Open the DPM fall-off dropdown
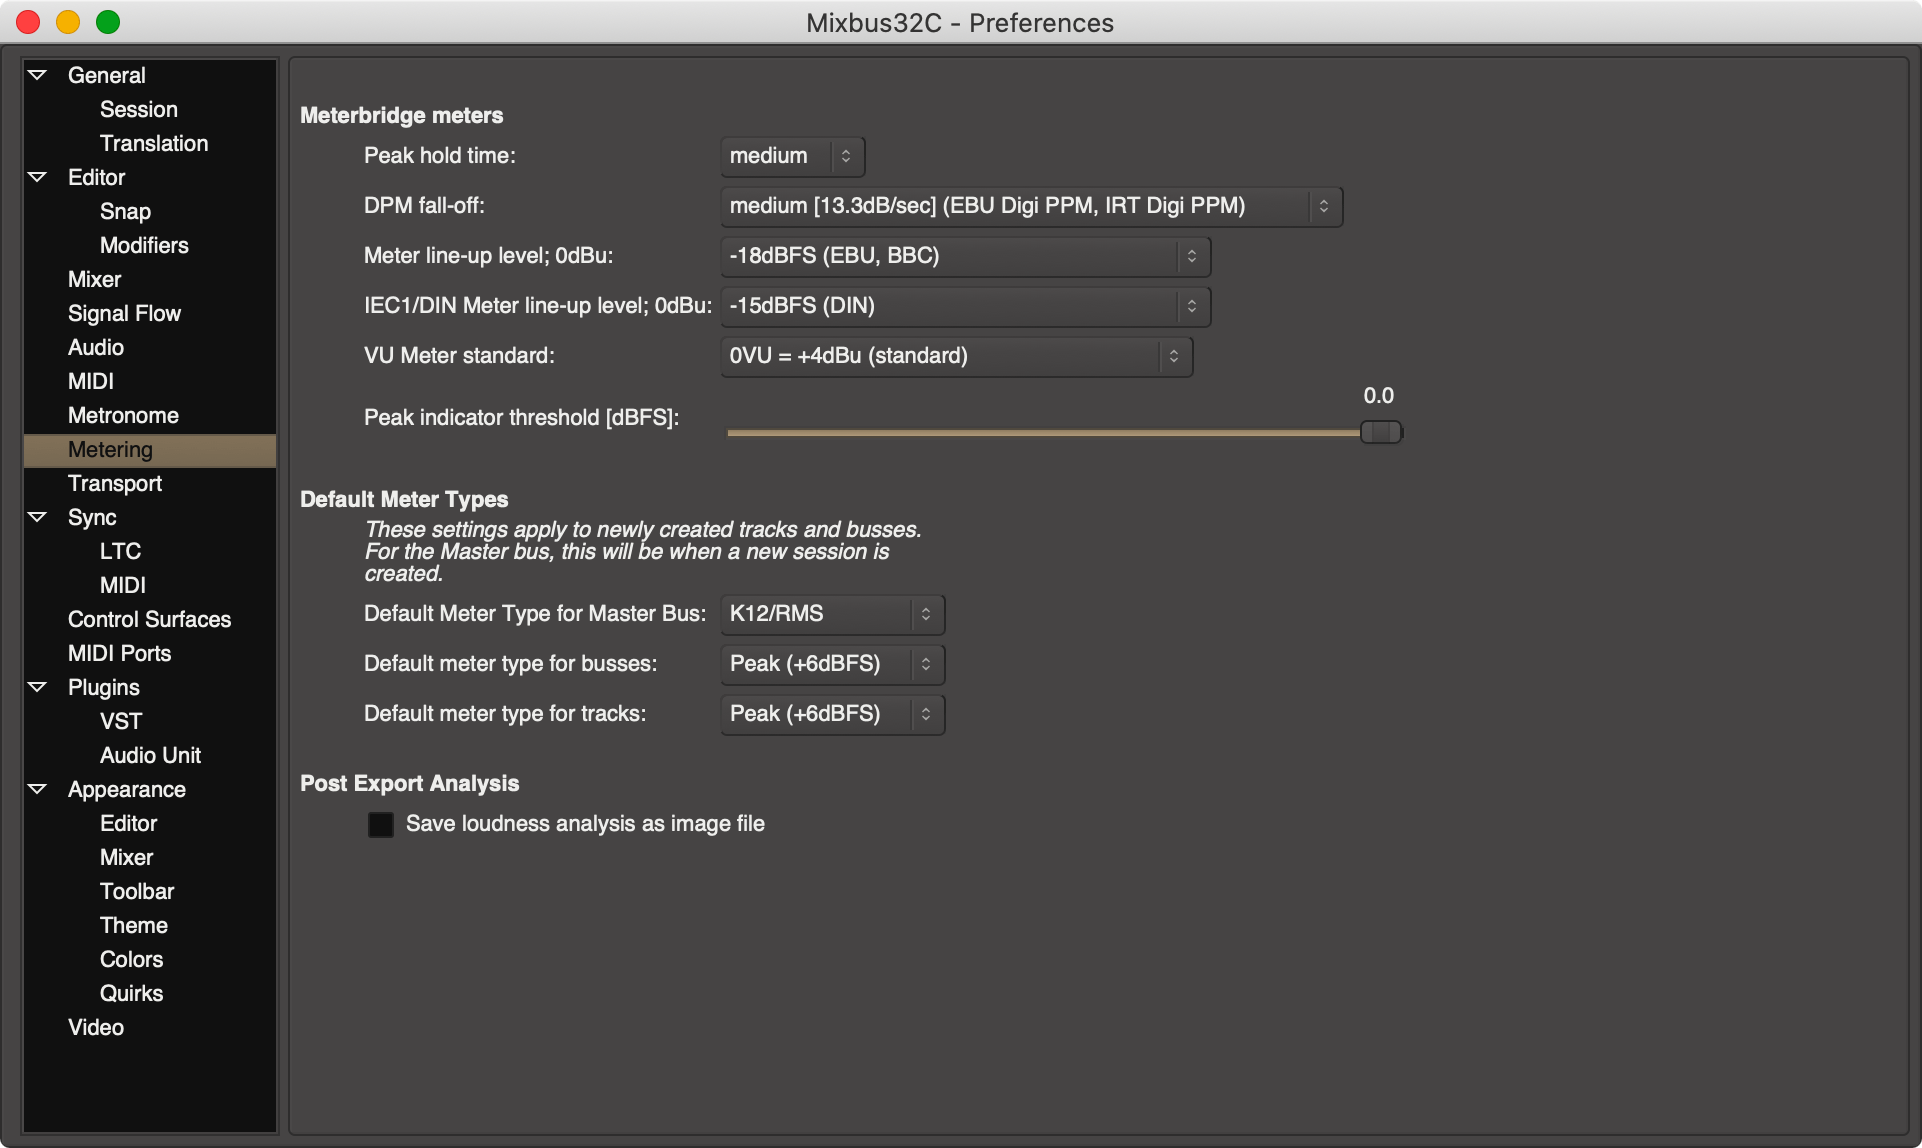Screen dimensions: 1922x1148 (1031, 206)
